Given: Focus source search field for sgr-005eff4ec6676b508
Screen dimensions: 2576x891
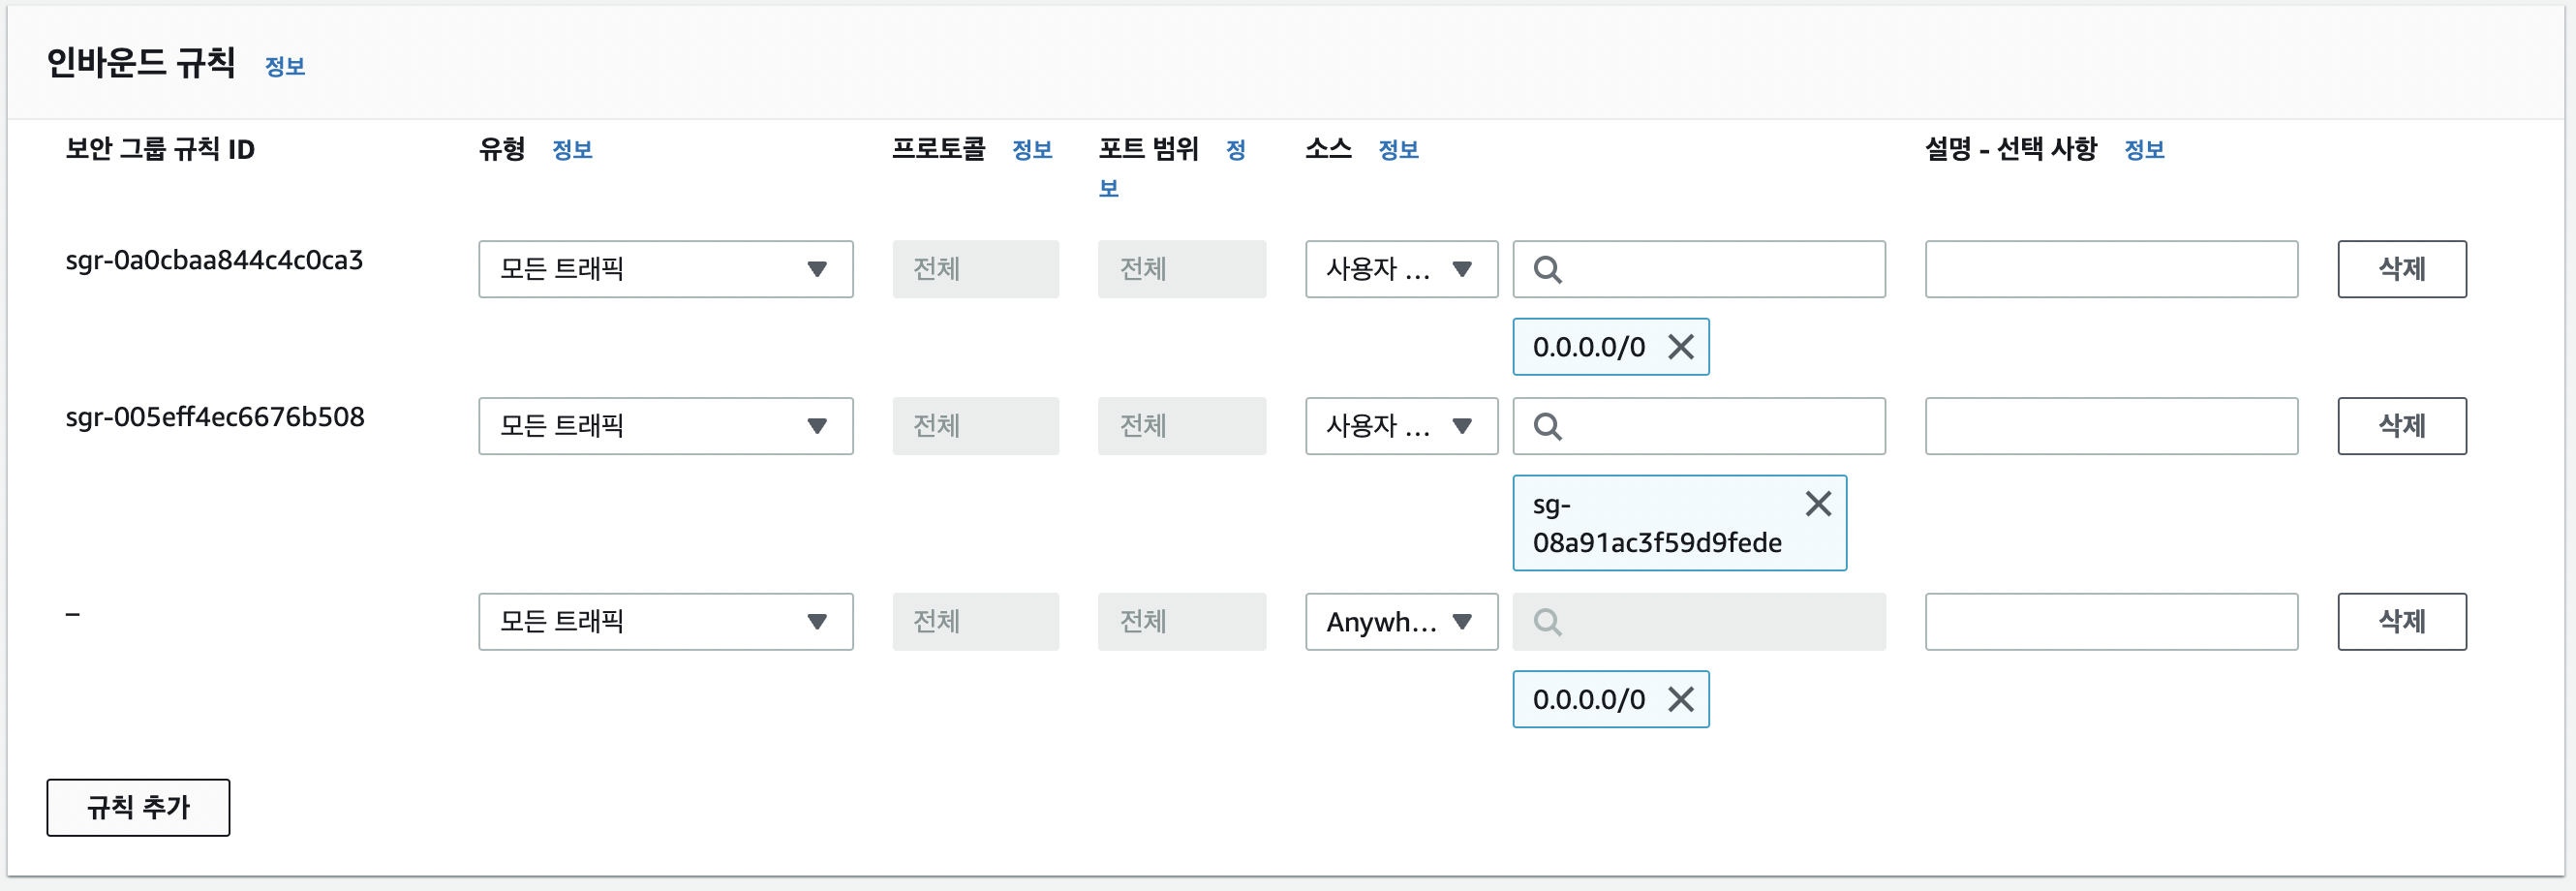Looking at the screenshot, I should (1699, 426).
